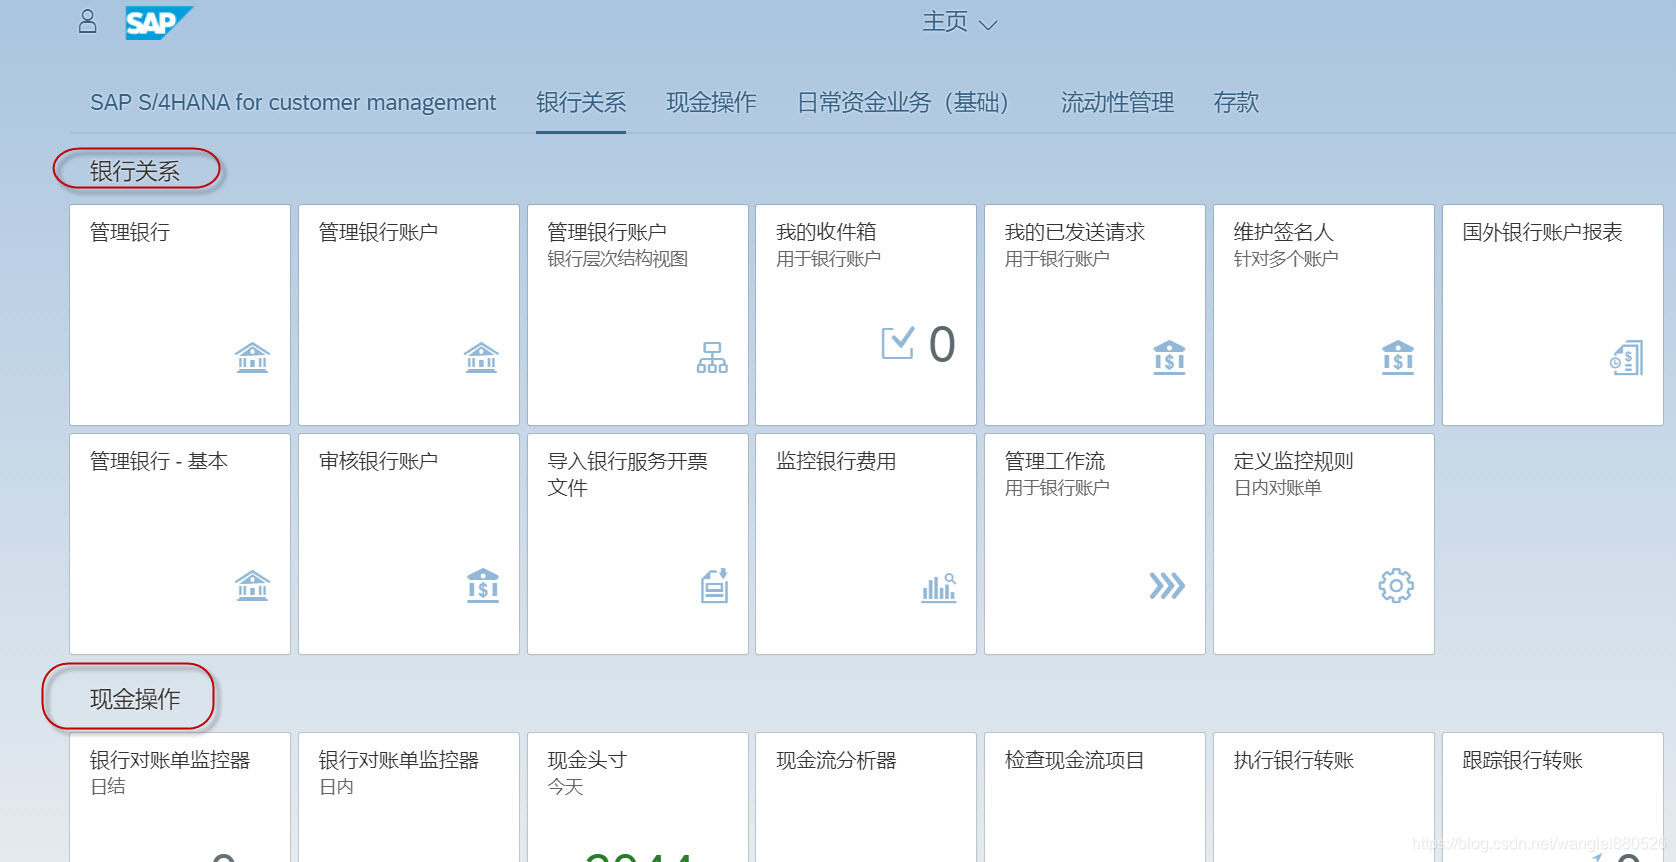Image resolution: width=1676 pixels, height=862 pixels.
Task: Click gear icon on 定义监控规则 tile
Action: pyautogui.click(x=1396, y=585)
